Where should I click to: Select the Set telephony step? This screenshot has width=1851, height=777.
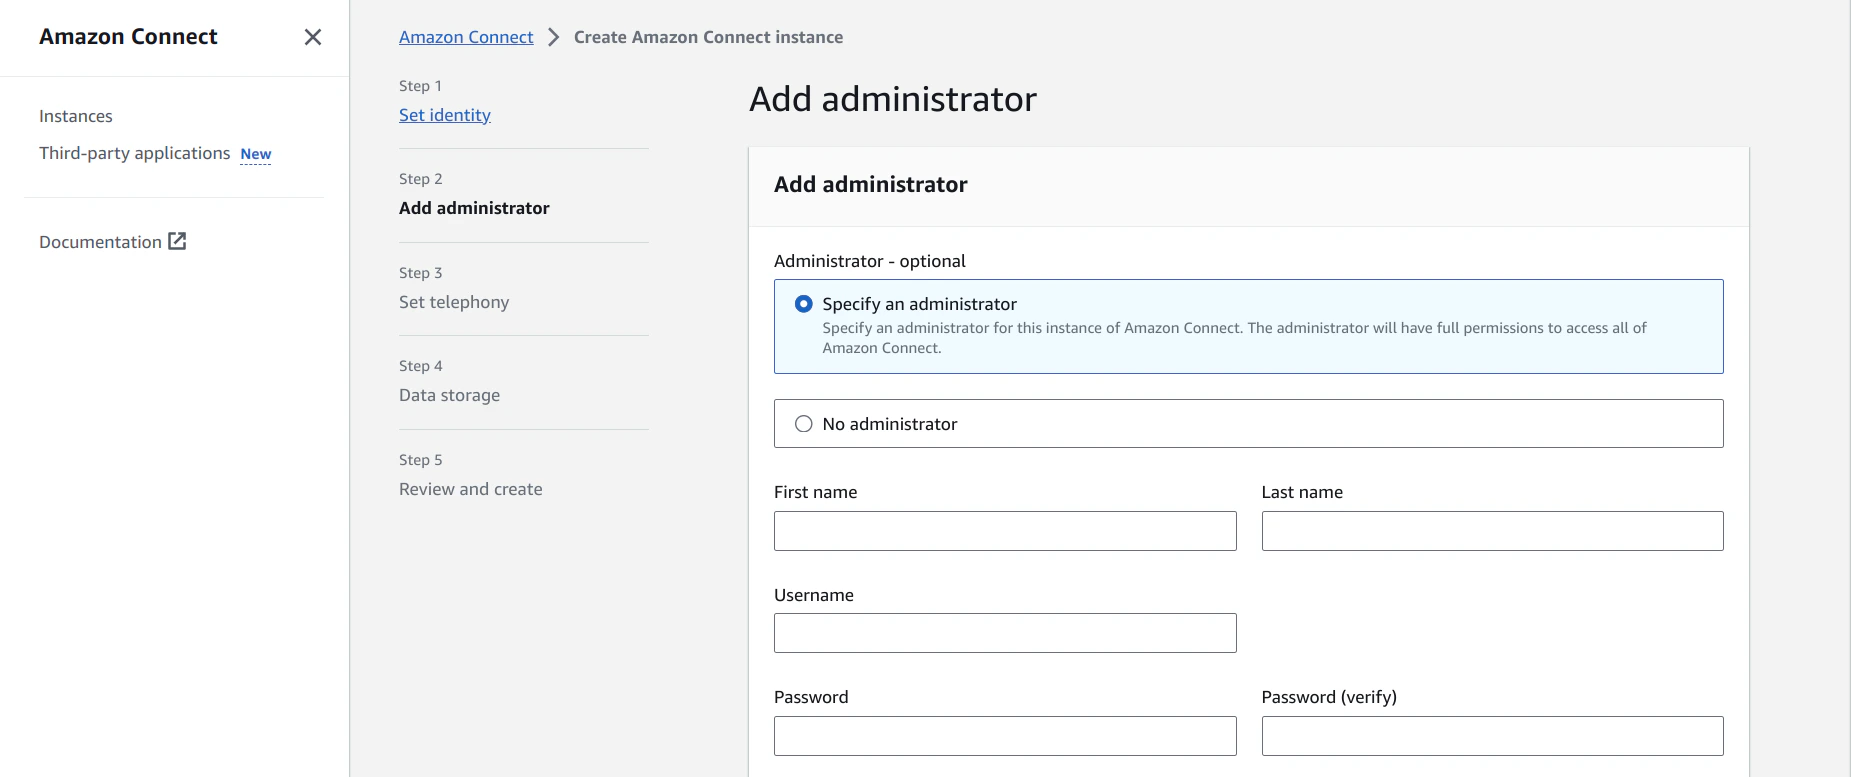(x=454, y=302)
